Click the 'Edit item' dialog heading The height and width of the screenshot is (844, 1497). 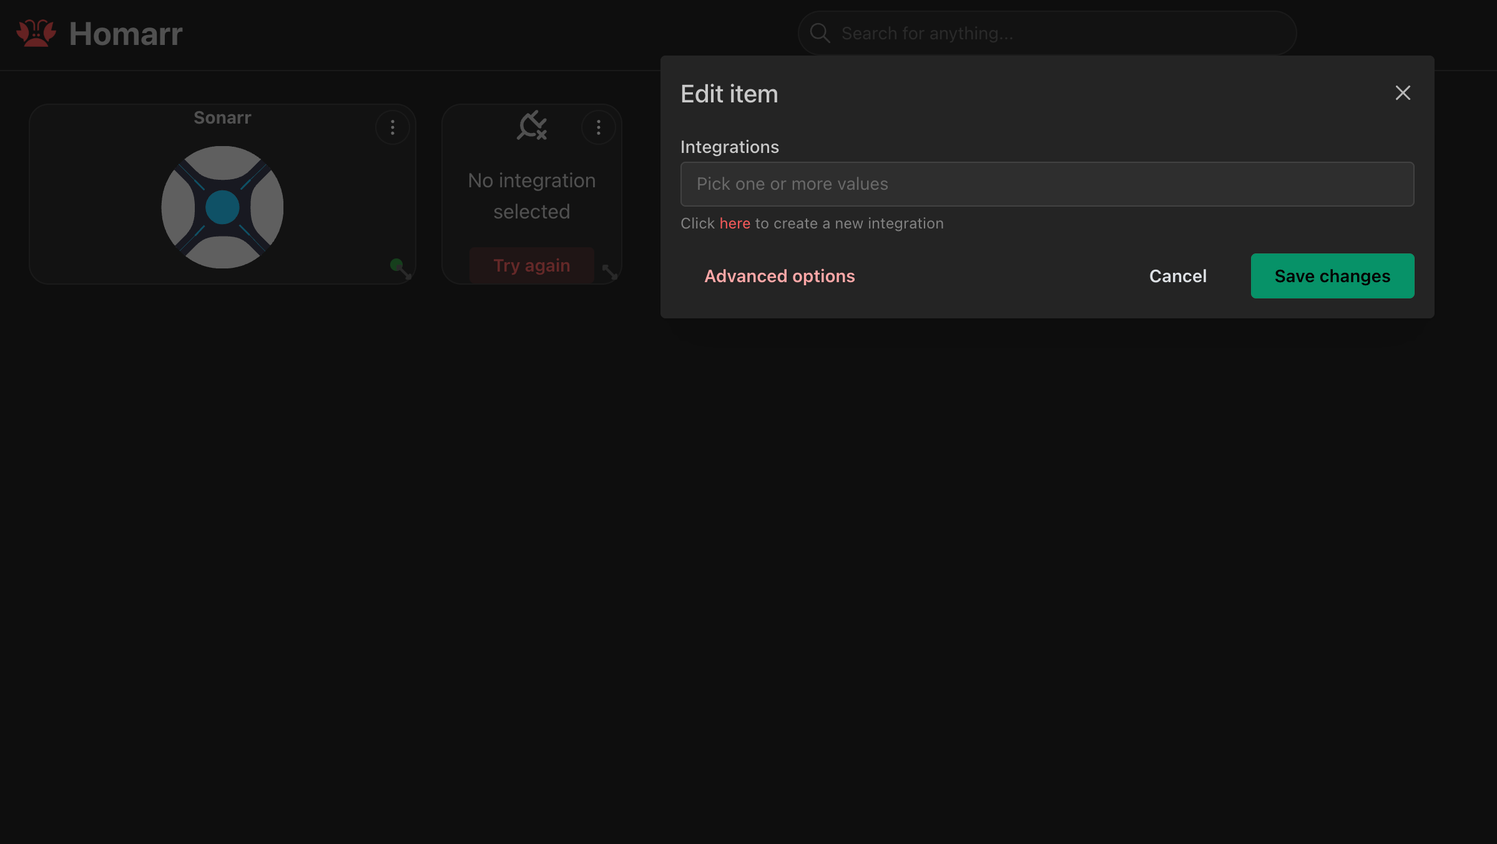click(x=729, y=94)
